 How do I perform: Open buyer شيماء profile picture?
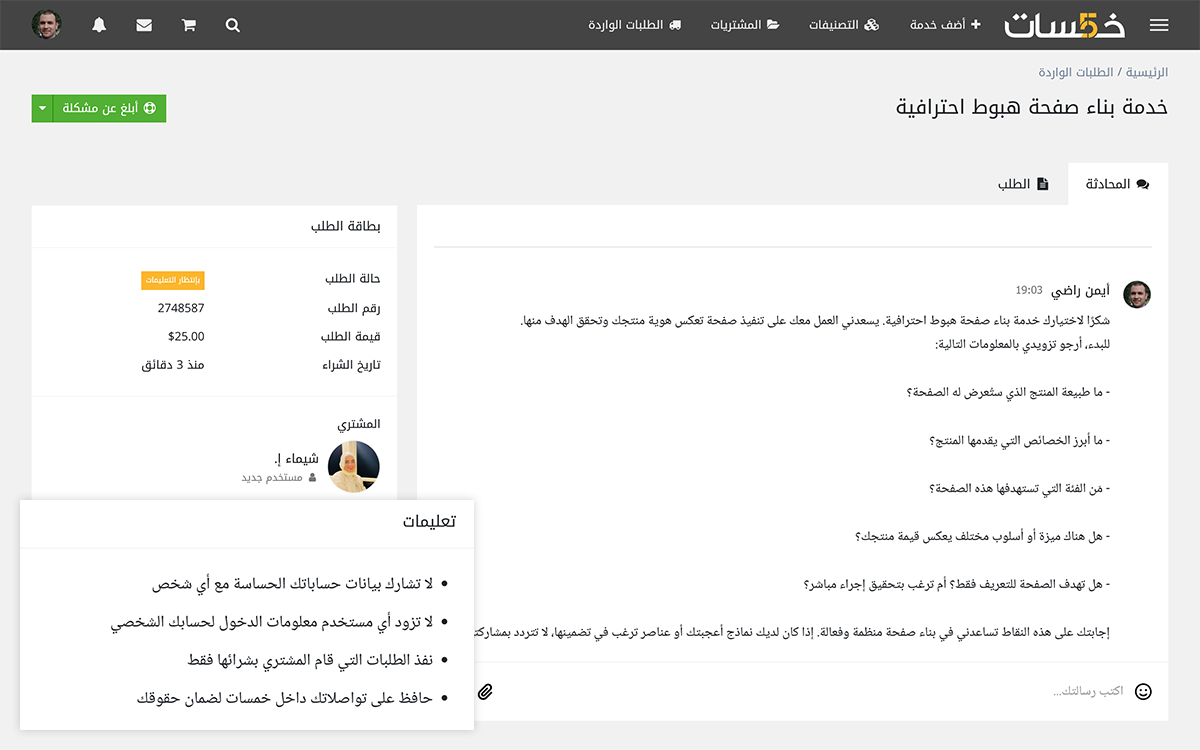(354, 466)
